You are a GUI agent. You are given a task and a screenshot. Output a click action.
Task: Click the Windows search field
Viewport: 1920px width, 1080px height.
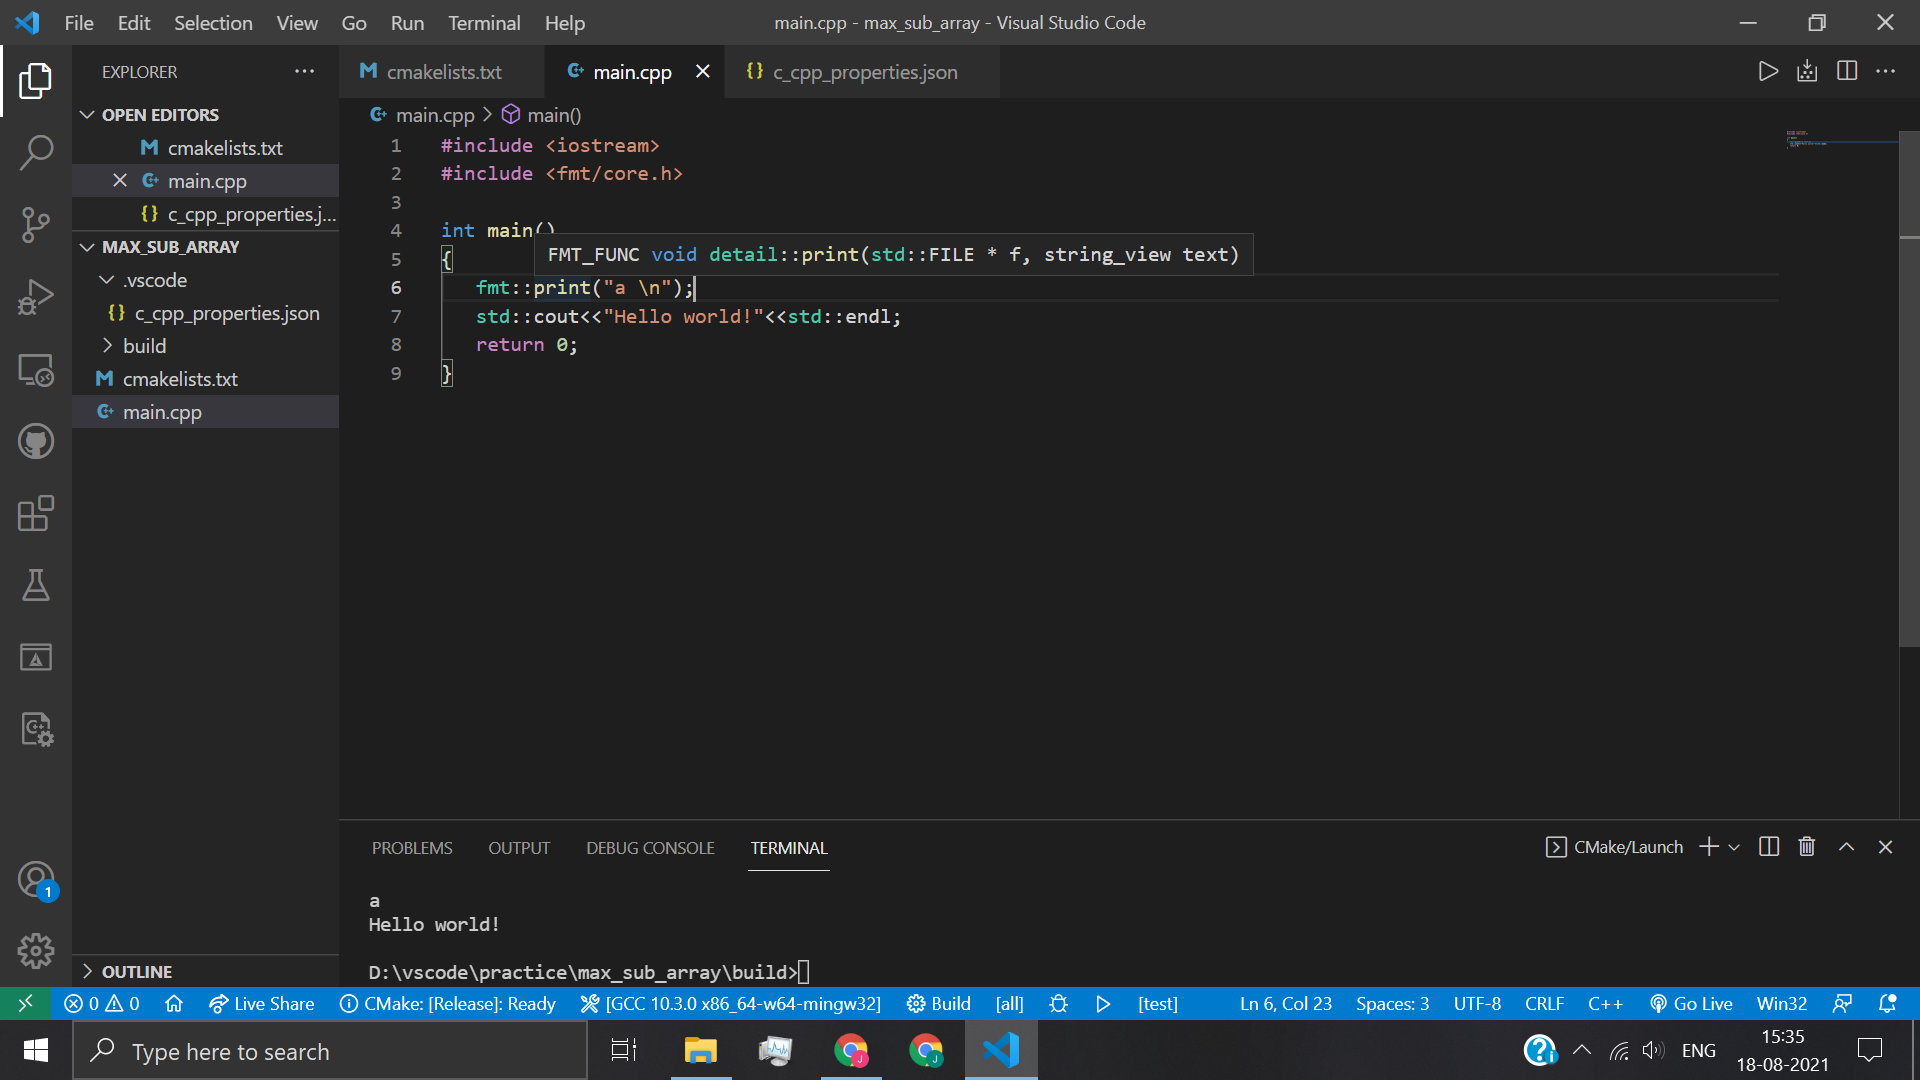[330, 1051]
